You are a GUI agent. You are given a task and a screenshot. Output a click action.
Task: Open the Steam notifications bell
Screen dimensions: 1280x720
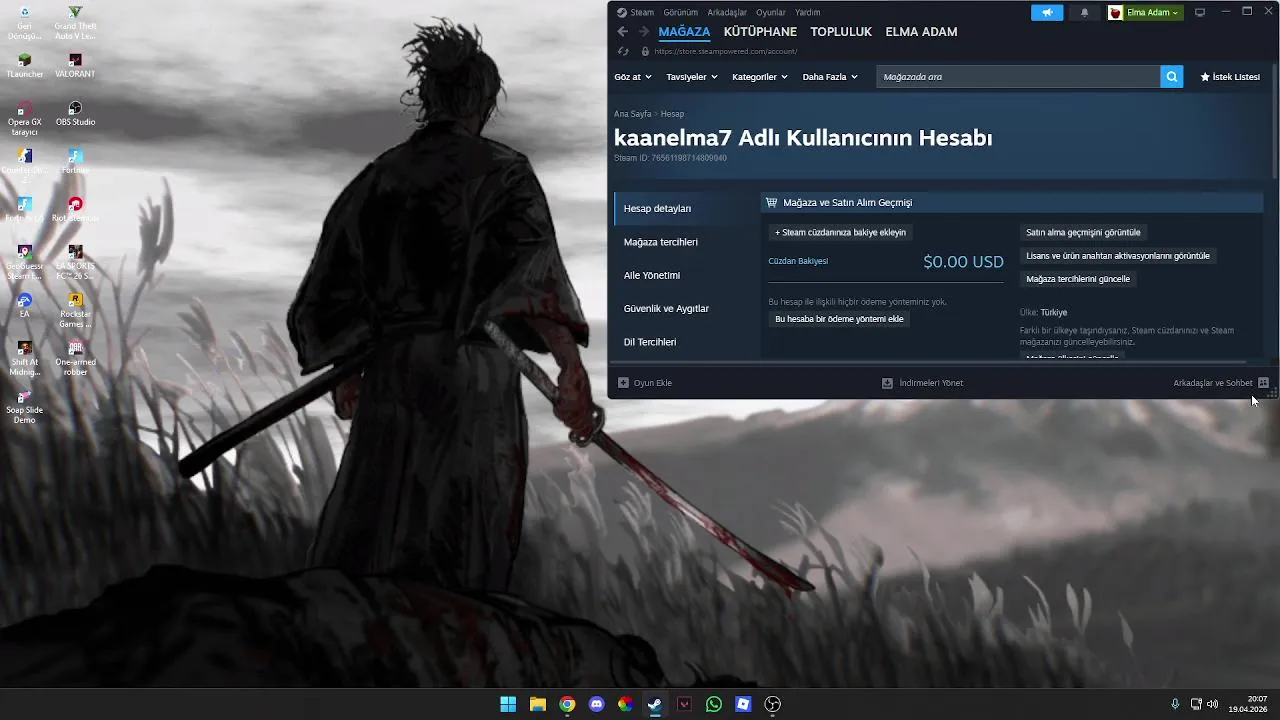coord(1085,12)
